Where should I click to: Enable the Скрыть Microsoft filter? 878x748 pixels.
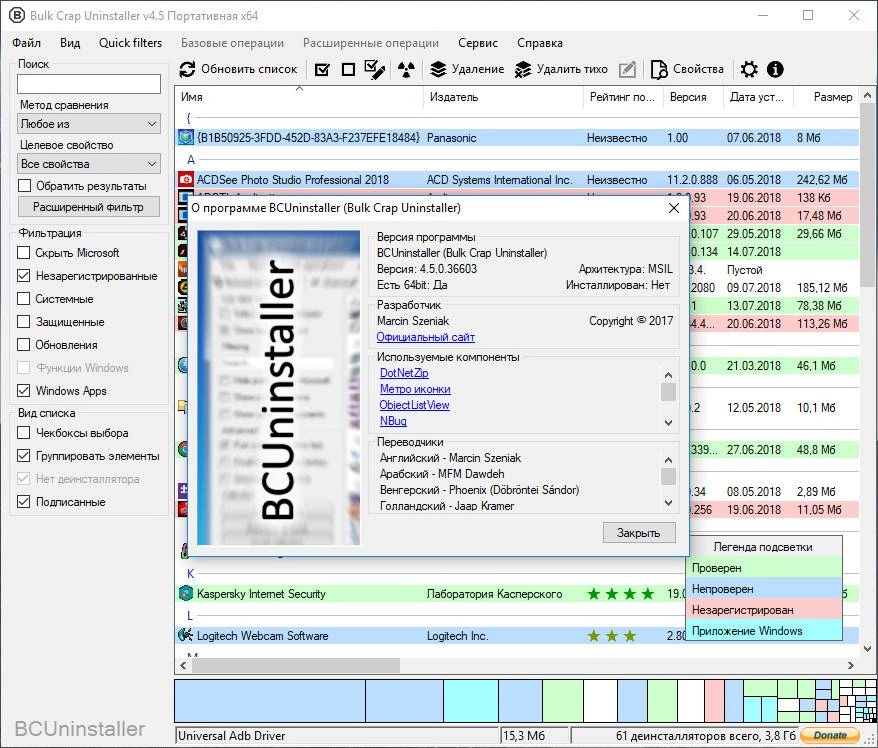click(x=24, y=253)
